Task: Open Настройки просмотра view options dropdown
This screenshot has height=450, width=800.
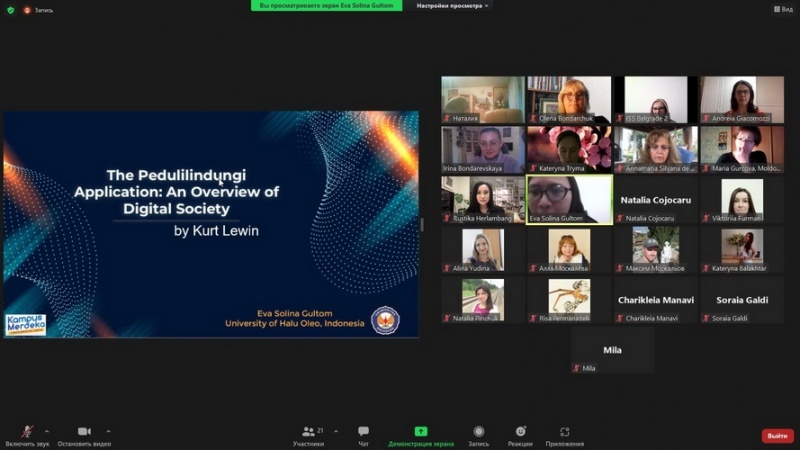Action: pos(453,6)
